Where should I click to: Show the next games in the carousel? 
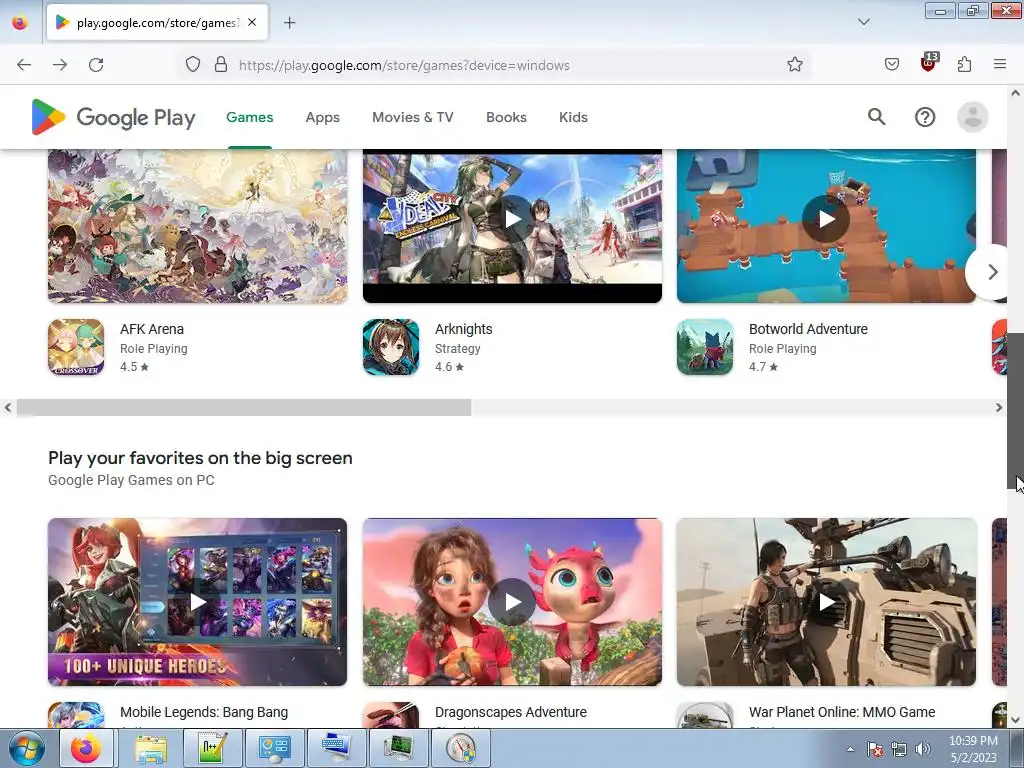(992, 272)
